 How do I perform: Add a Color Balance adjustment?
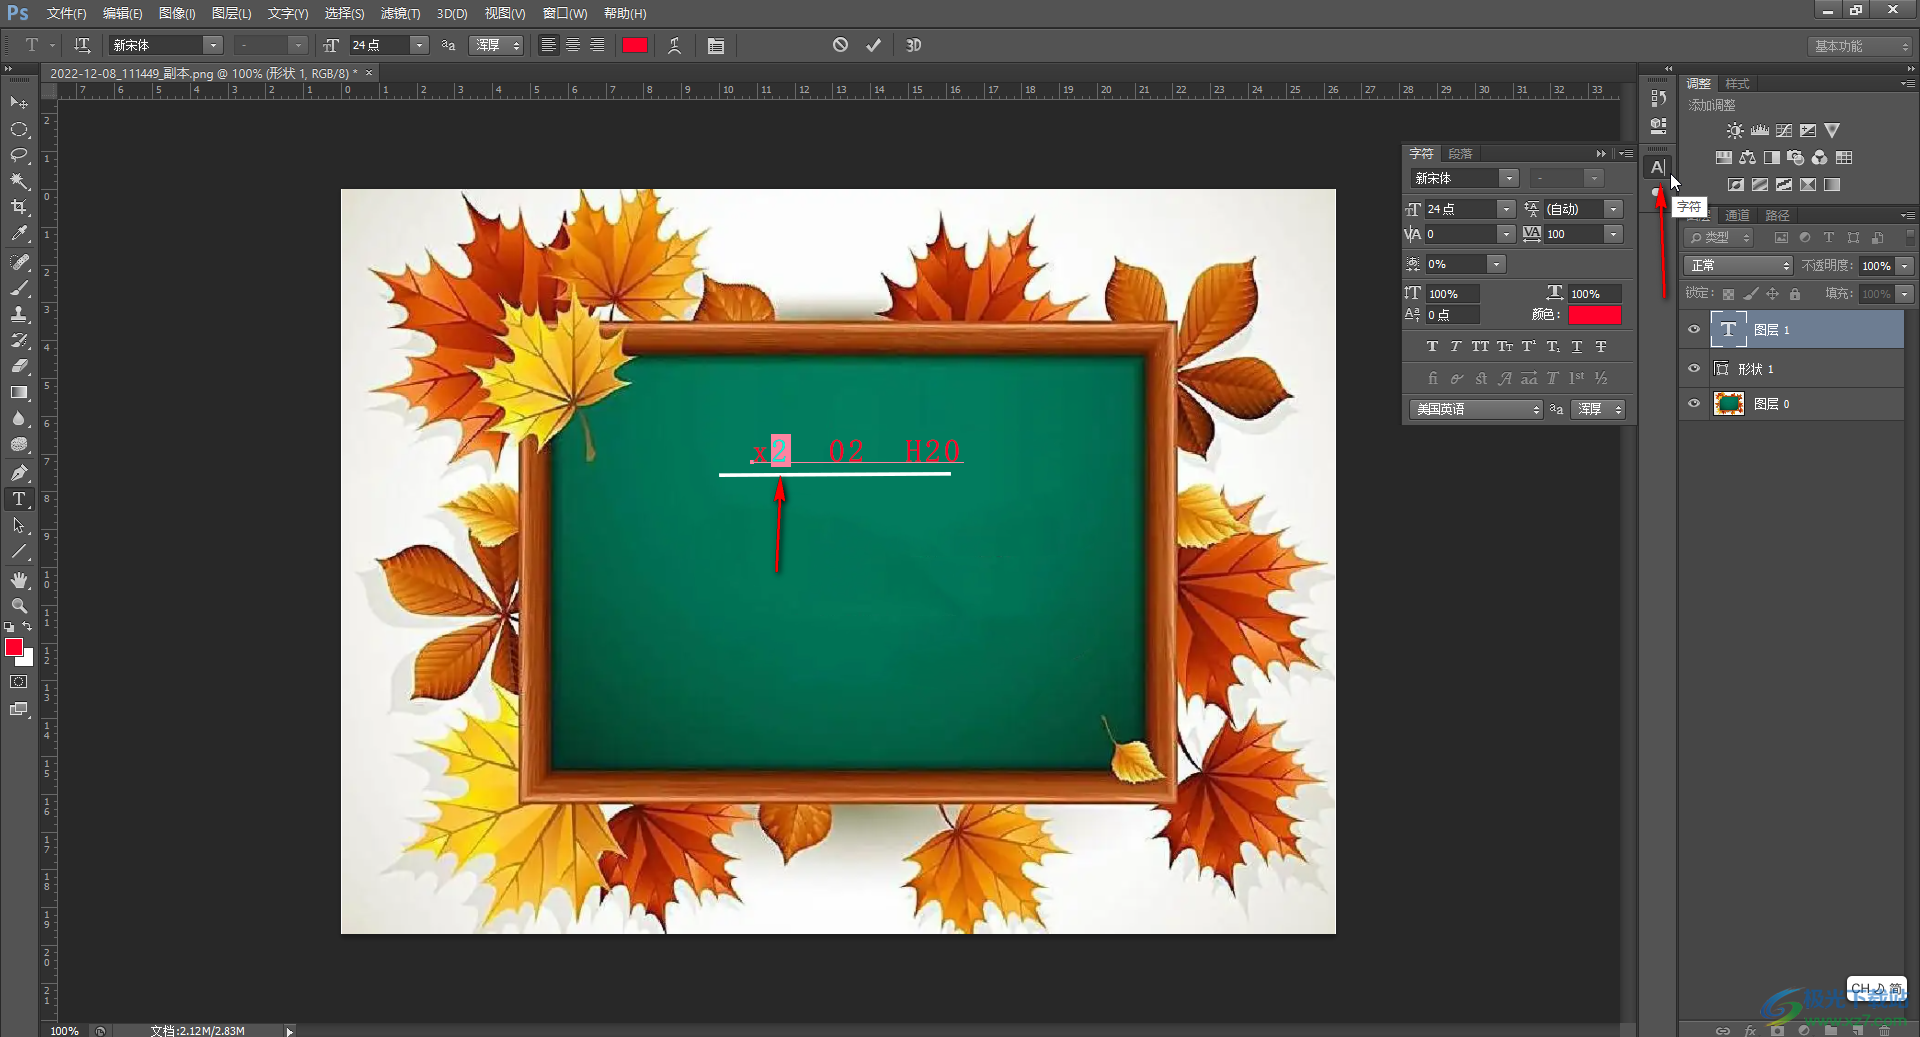tap(1747, 158)
